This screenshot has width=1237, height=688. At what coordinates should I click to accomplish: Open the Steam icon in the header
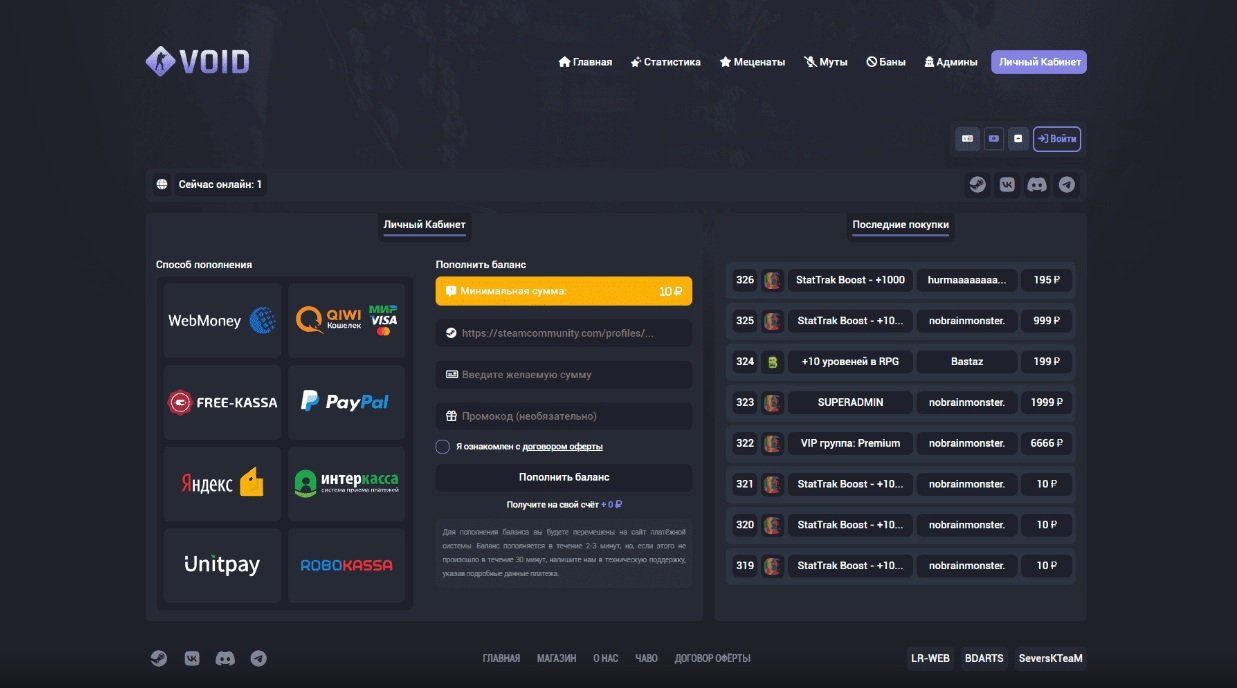(x=977, y=185)
